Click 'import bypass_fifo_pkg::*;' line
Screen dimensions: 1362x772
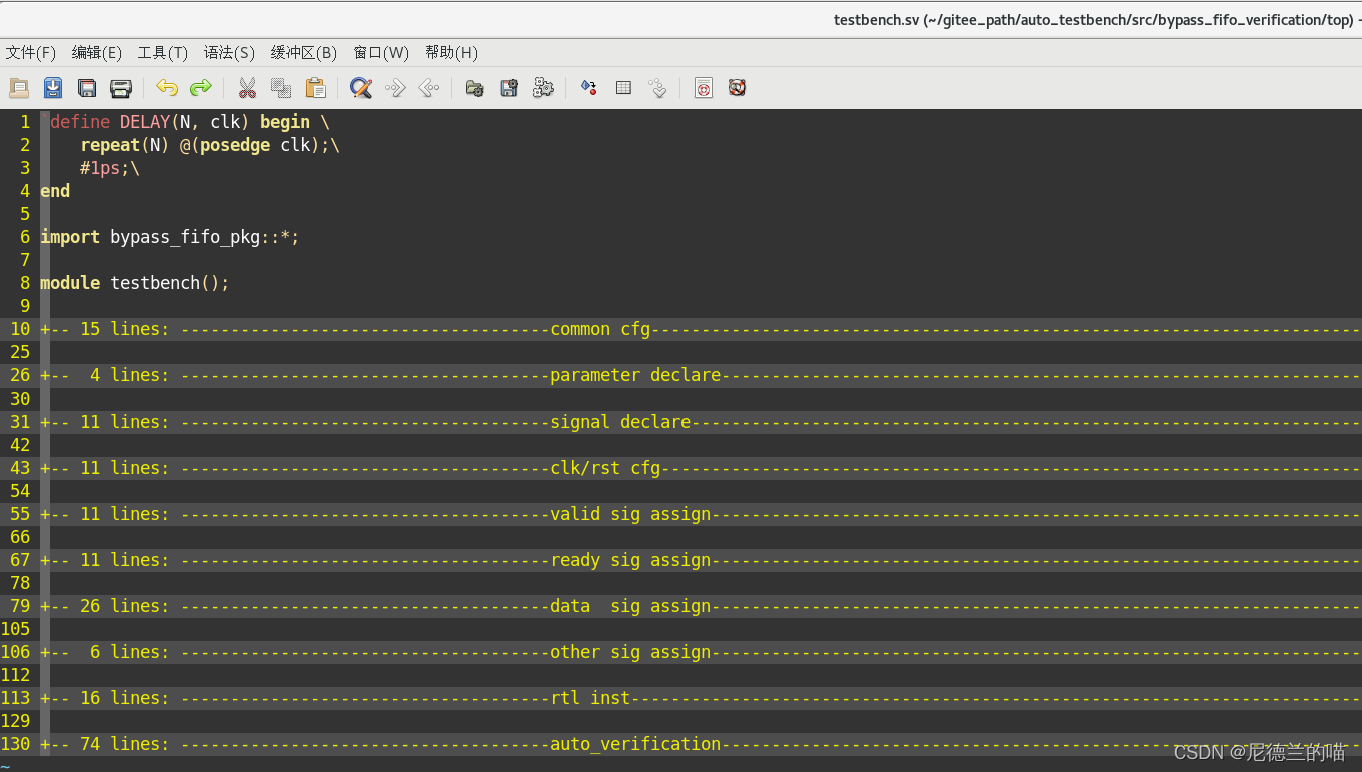pyautogui.click(x=170, y=237)
